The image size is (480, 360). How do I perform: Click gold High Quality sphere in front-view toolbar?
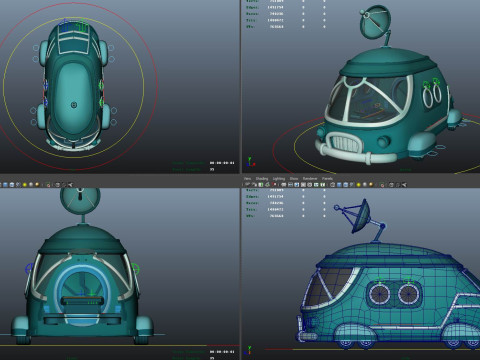(37, 184)
